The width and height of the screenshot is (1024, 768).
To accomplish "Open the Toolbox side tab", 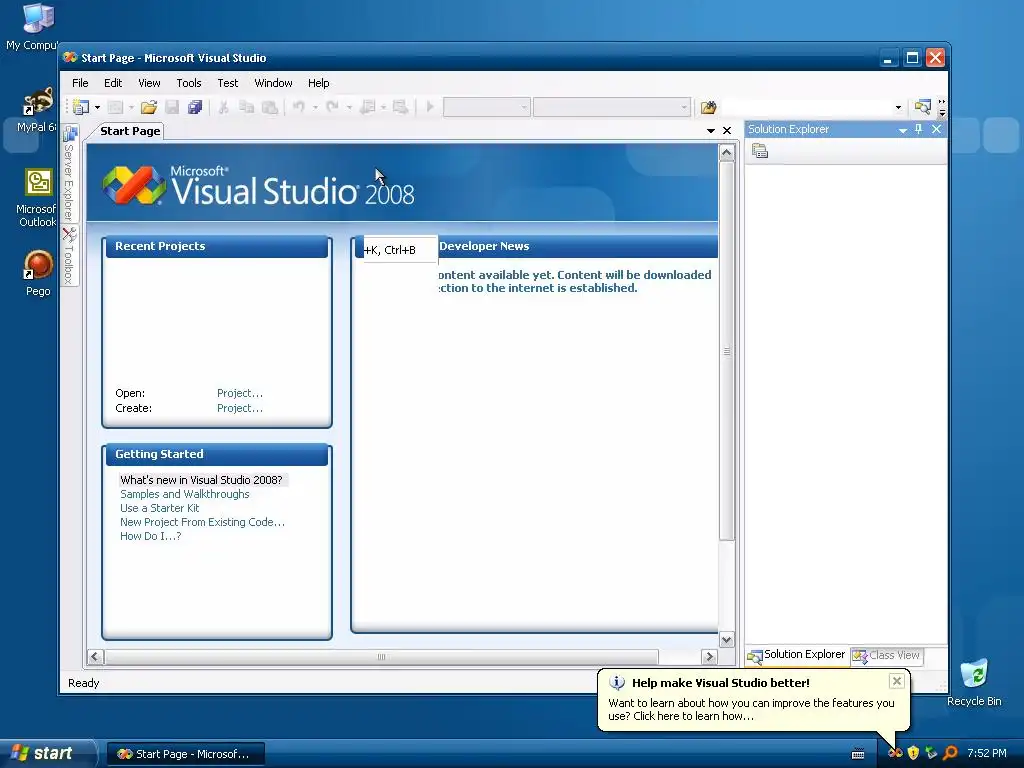I will [70, 255].
